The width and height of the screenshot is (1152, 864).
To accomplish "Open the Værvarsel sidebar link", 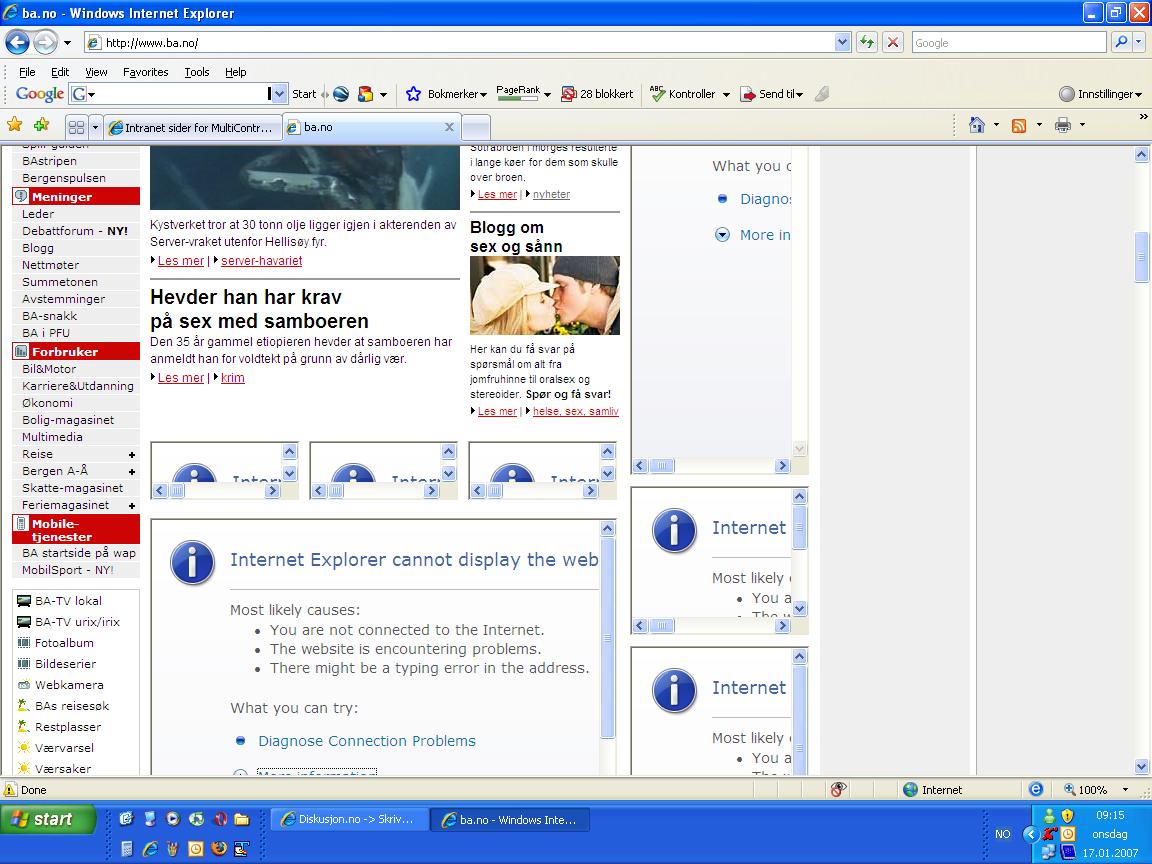I will pyautogui.click(x=65, y=748).
